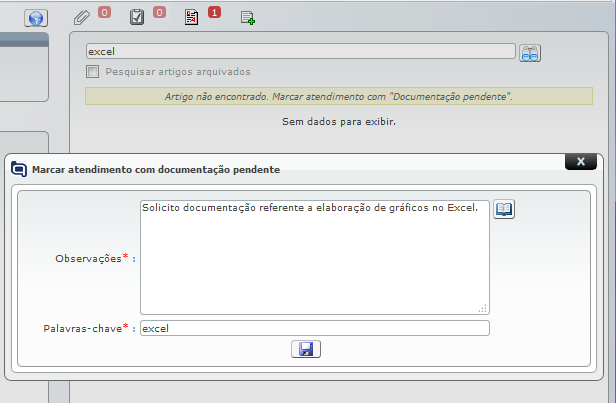Click the article search field containing excel
Image resolution: width=616 pixels, height=403 pixels.
(300, 51)
